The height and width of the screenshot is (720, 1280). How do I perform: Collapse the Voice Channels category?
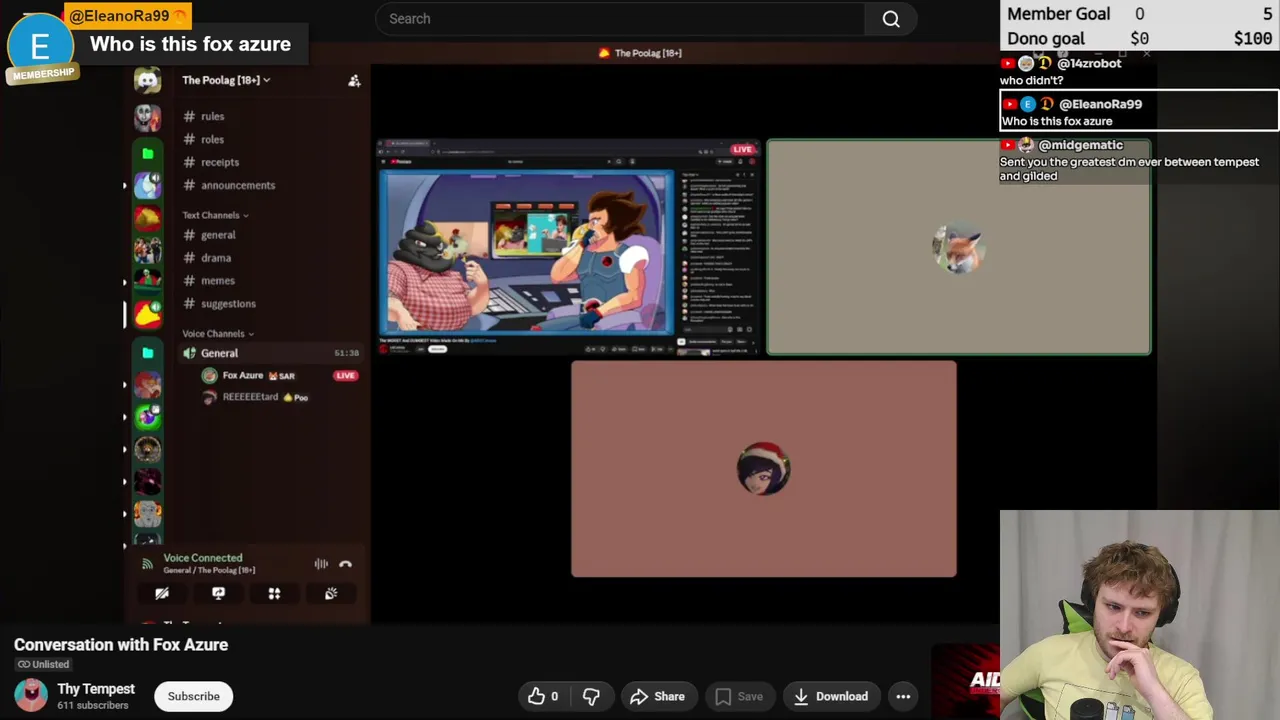[x=218, y=334]
